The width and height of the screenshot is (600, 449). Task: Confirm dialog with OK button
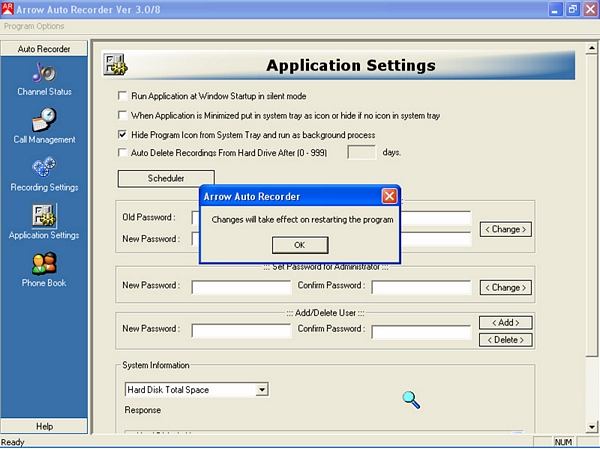[x=300, y=245]
